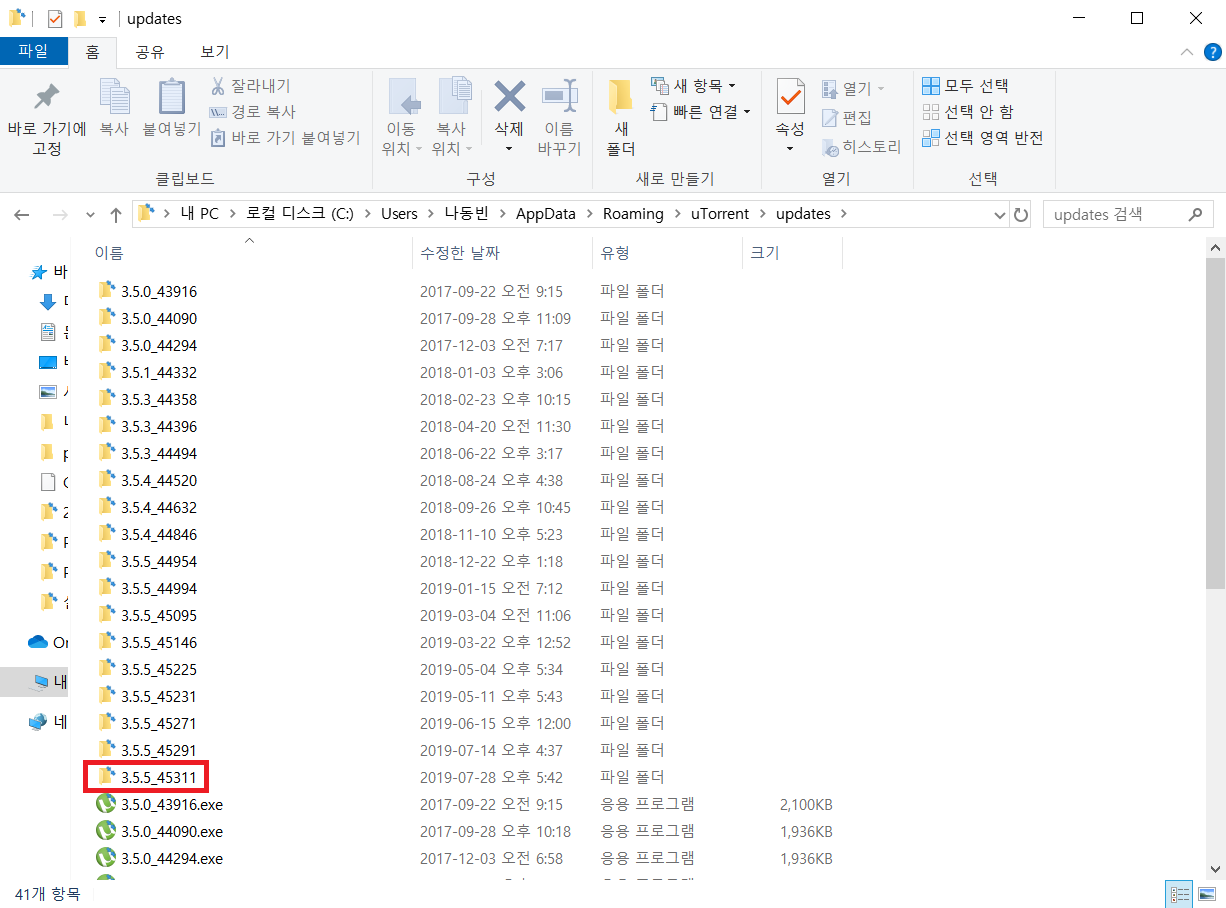Click 선택 안 함 select none
This screenshot has height=908, width=1226.
[x=968, y=112]
